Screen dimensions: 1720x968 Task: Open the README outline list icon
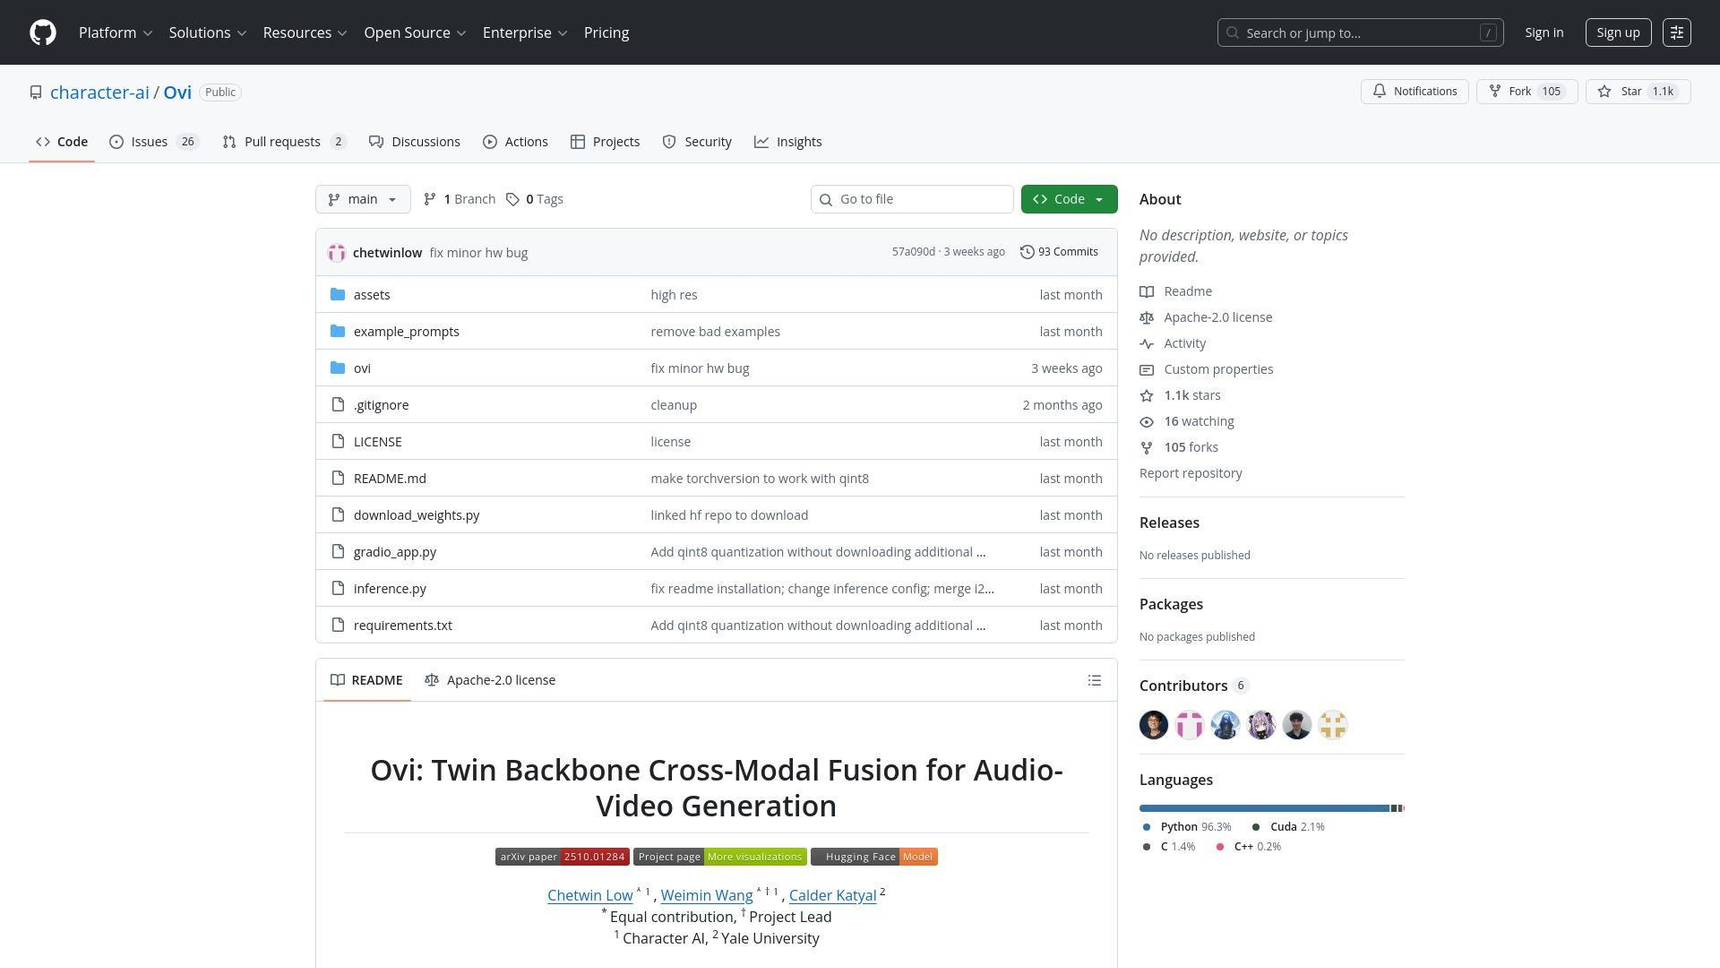pyautogui.click(x=1094, y=680)
